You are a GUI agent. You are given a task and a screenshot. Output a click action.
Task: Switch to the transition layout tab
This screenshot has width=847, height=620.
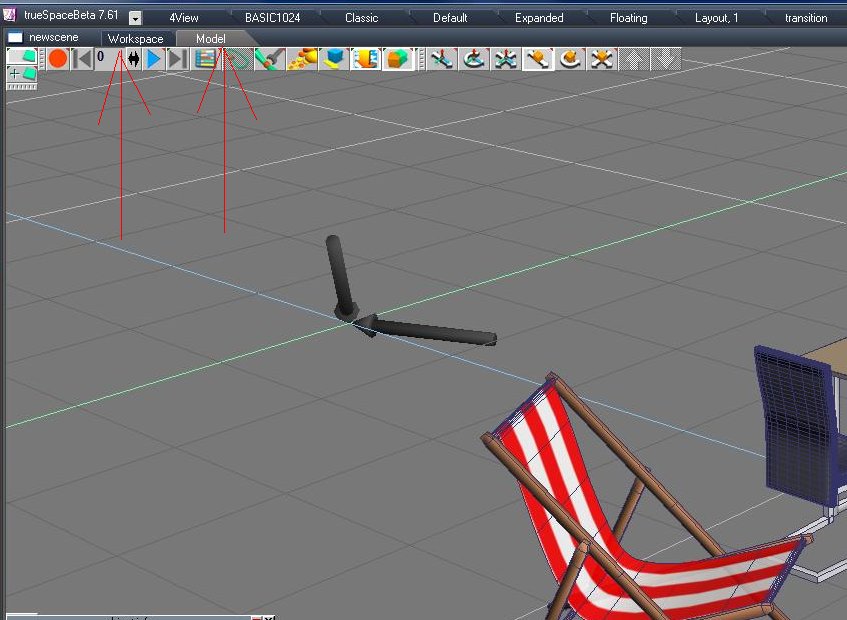pos(806,18)
